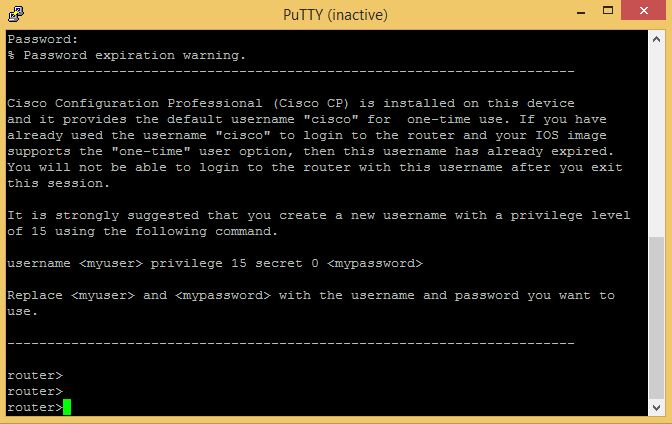This screenshot has height=424, width=672.
Task: Click the terminal scrollbar thumb
Action: pos(656,317)
